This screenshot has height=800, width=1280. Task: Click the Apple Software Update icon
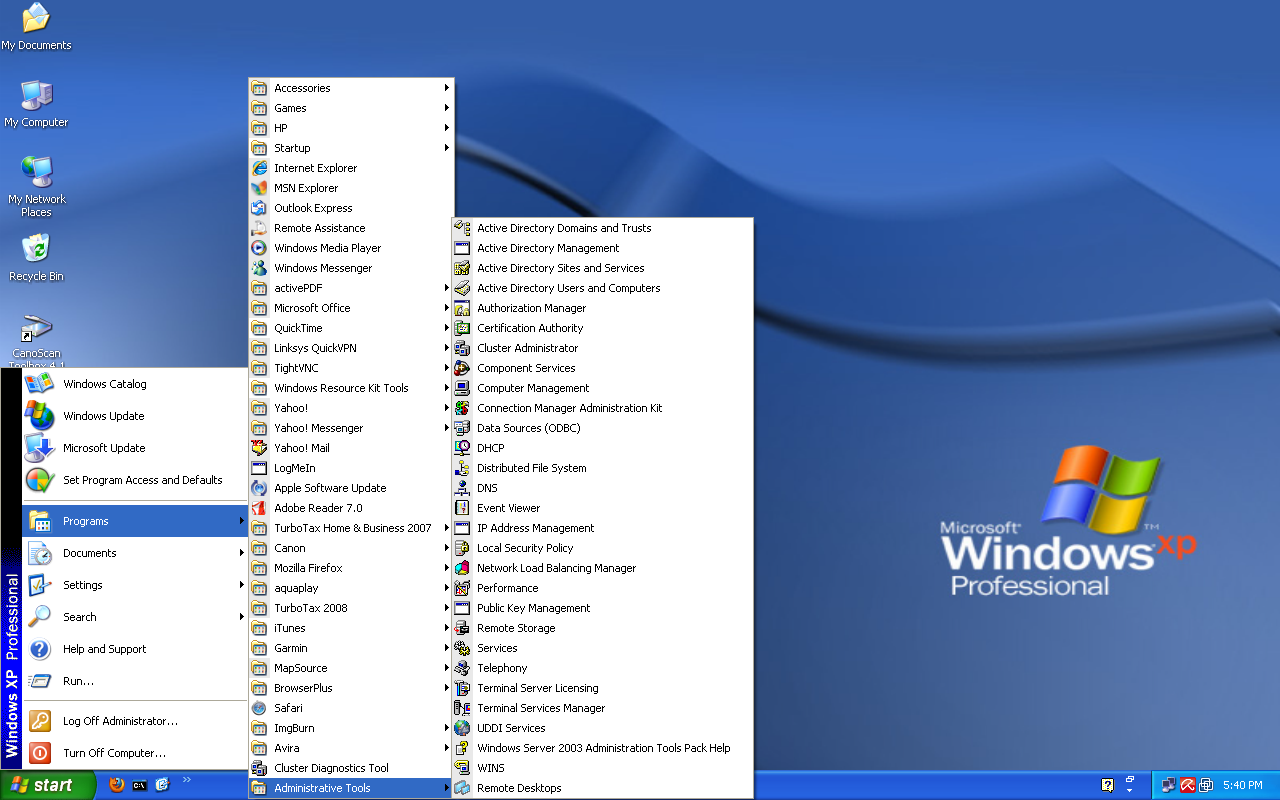click(x=260, y=488)
